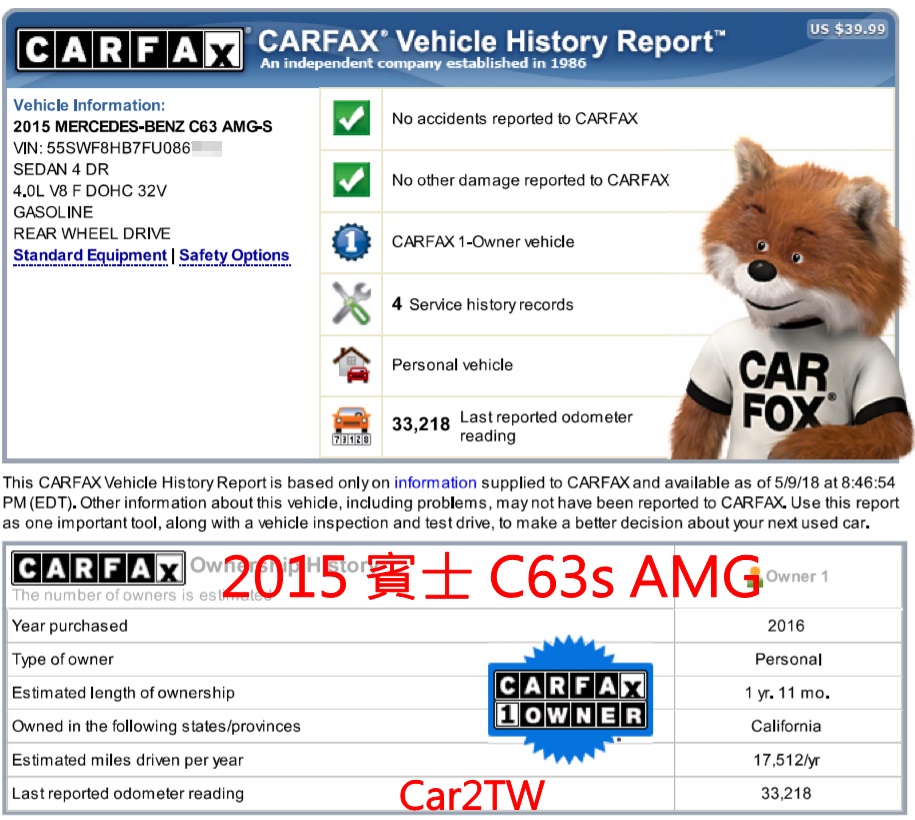Click the 'Personal' owner type value
Screen dimensions: 915x820
click(x=788, y=660)
